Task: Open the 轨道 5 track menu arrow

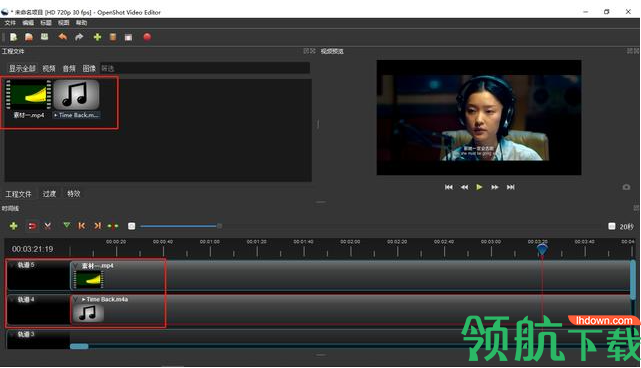Action: (13, 265)
